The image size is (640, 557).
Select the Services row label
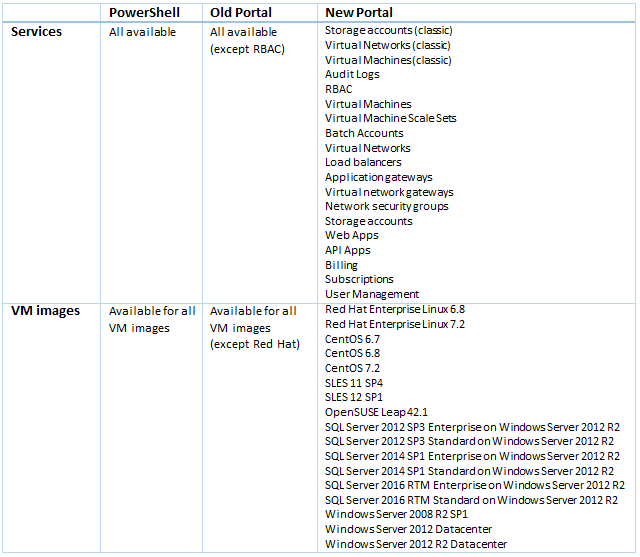(x=36, y=31)
